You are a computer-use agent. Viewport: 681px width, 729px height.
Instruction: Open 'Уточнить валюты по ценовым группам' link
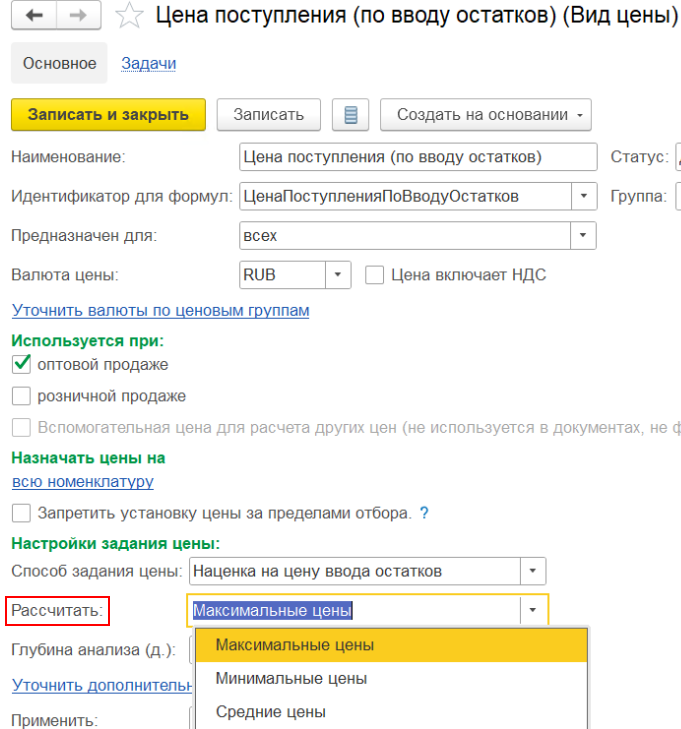(160, 310)
